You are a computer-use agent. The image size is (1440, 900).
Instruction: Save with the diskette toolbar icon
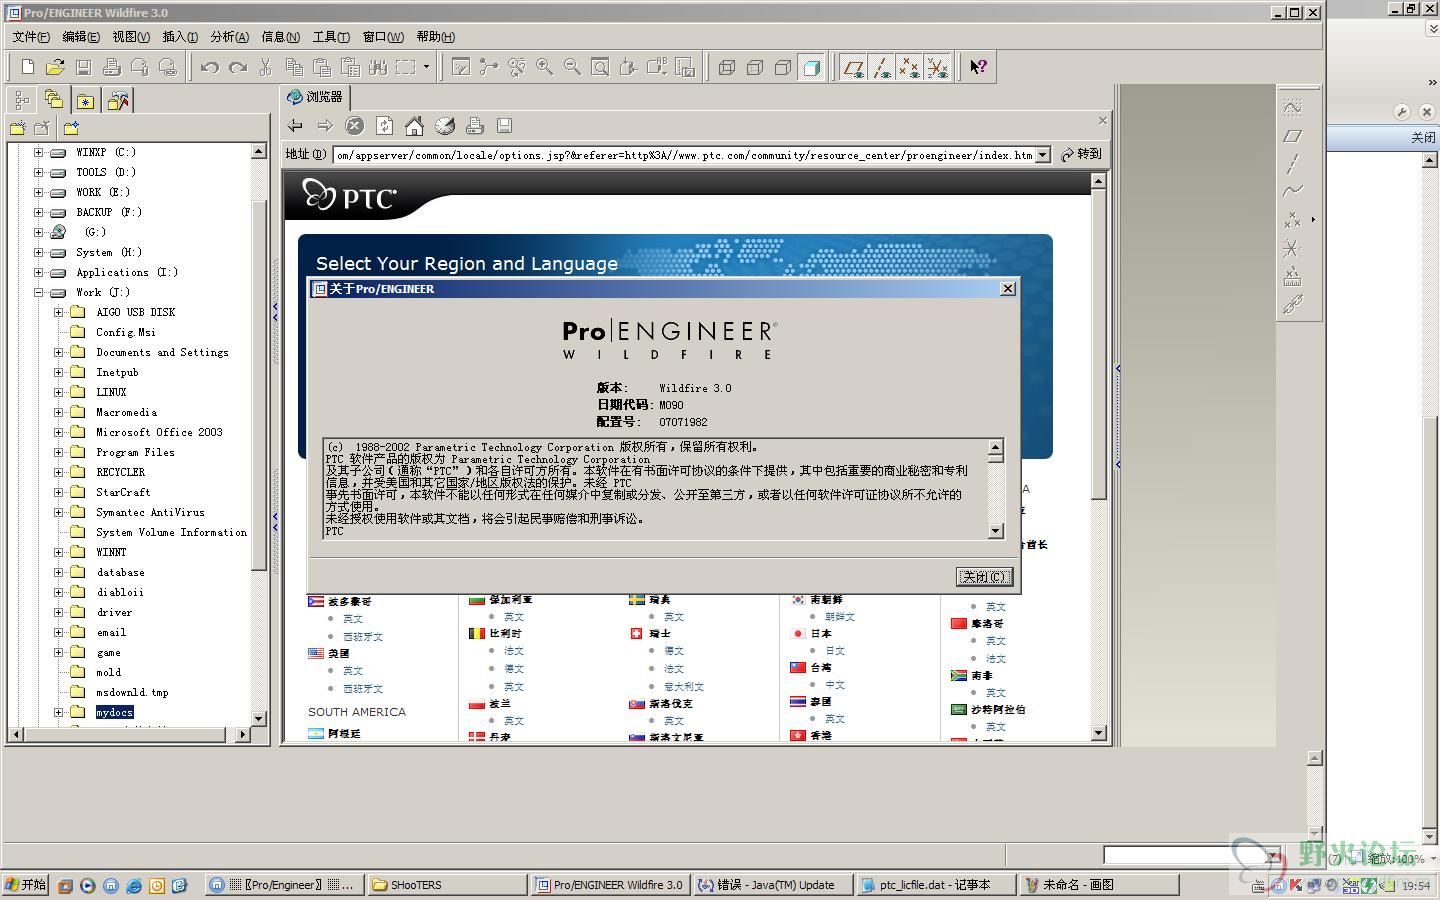tap(84, 67)
